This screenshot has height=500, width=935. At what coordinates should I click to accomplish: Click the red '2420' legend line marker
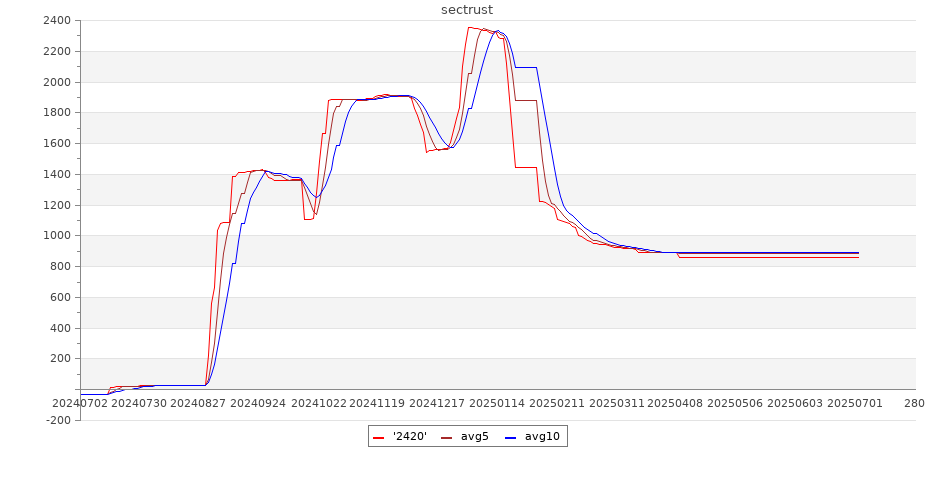pyautogui.click(x=379, y=437)
